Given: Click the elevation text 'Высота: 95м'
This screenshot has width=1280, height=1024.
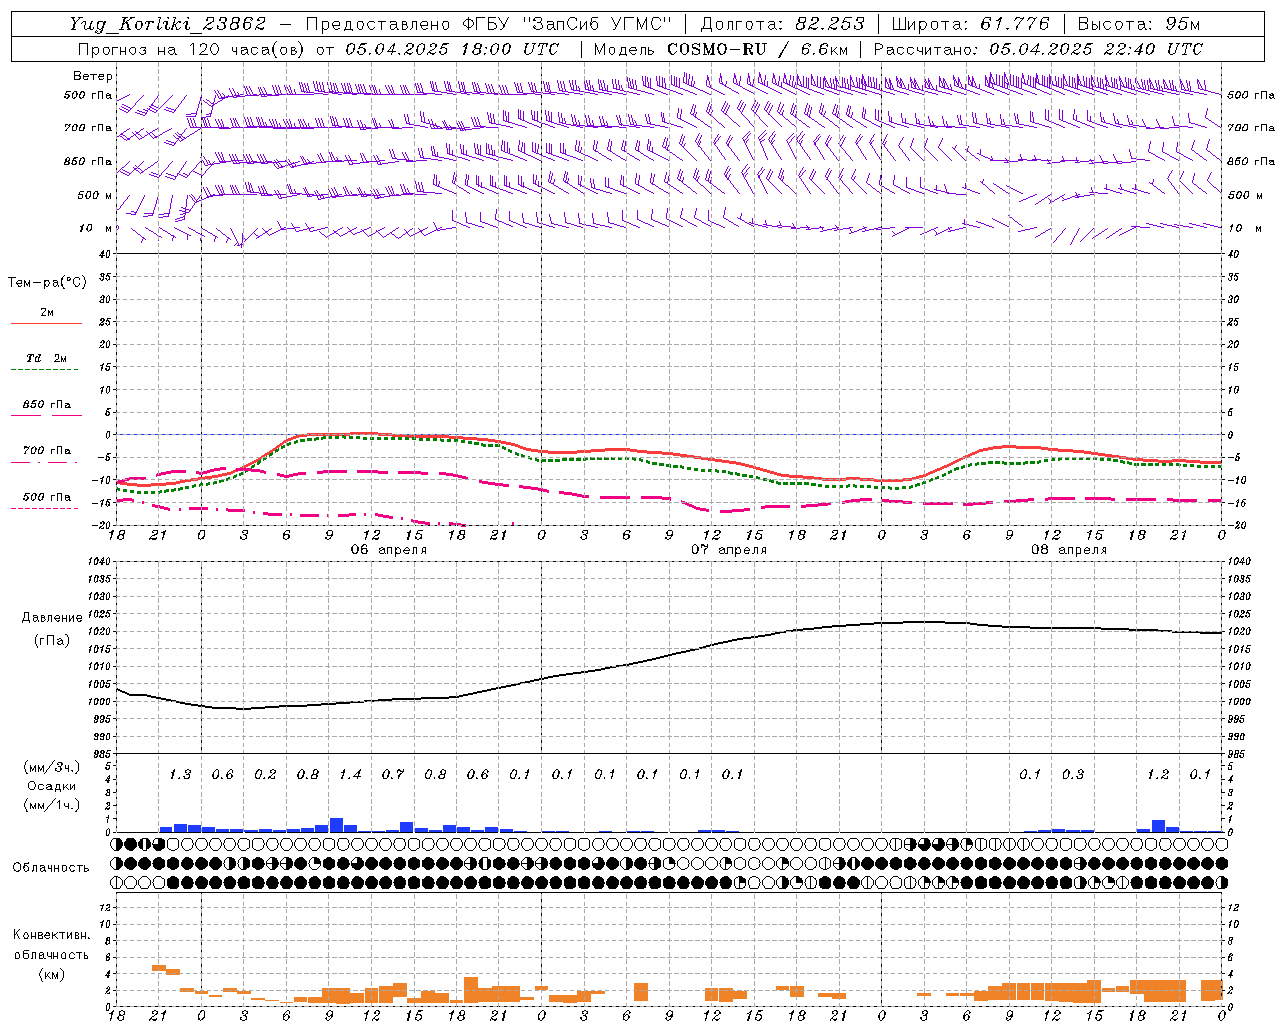Looking at the screenshot, I should click(x=1139, y=24).
